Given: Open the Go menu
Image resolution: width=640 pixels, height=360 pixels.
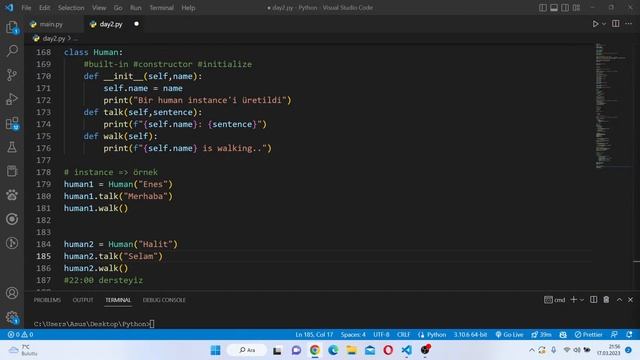Looking at the screenshot, I should click(118, 8).
